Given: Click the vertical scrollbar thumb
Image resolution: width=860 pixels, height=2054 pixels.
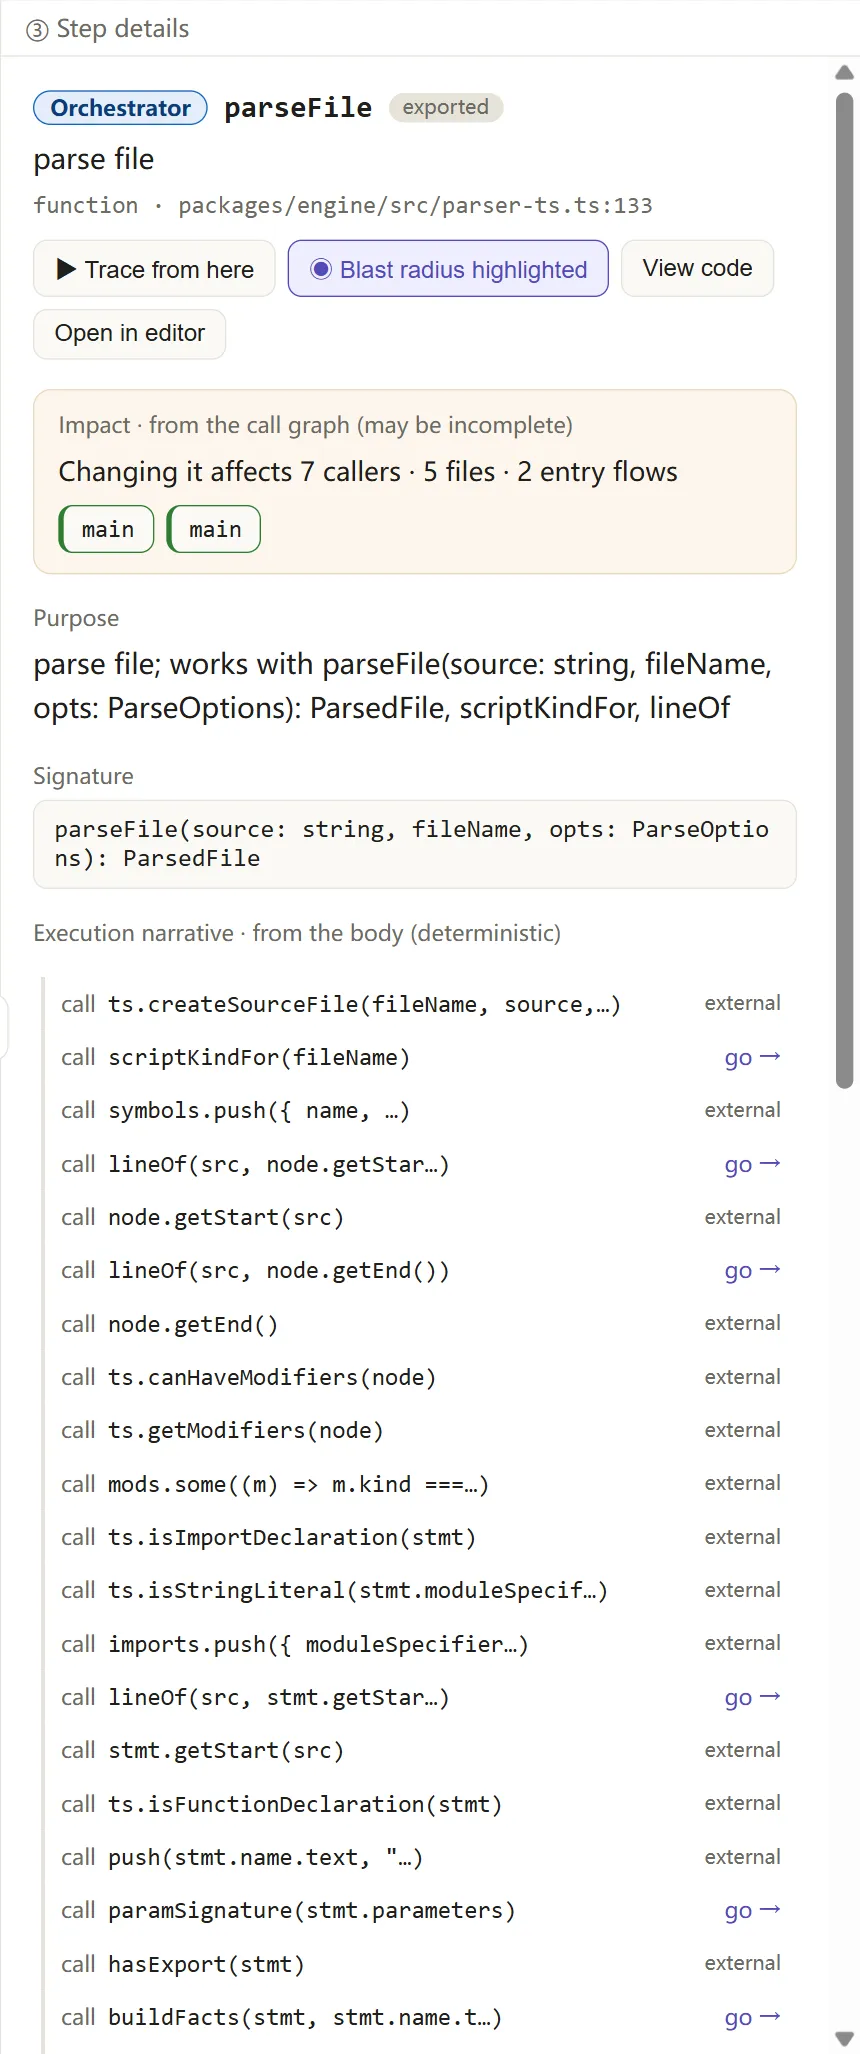Looking at the screenshot, I should pos(845,590).
